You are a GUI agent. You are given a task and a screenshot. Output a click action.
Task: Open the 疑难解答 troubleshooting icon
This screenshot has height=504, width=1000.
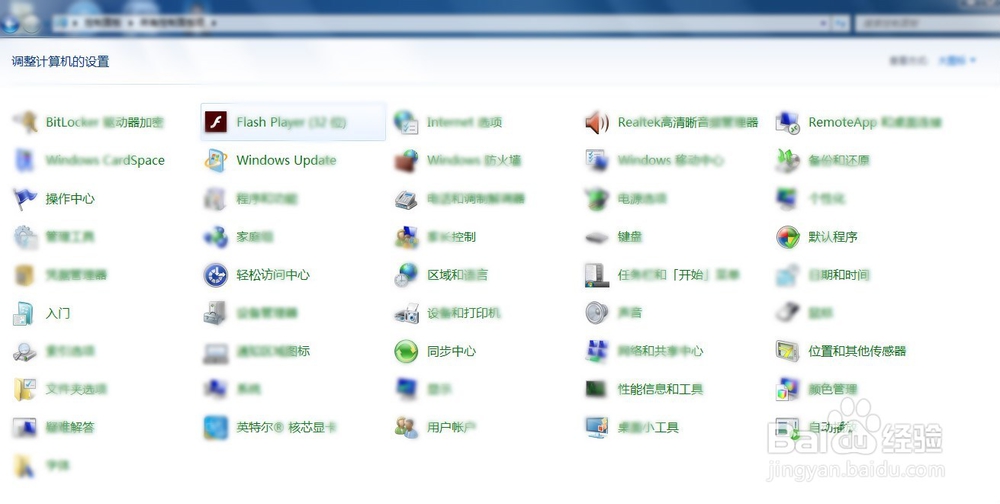[x=26, y=427]
